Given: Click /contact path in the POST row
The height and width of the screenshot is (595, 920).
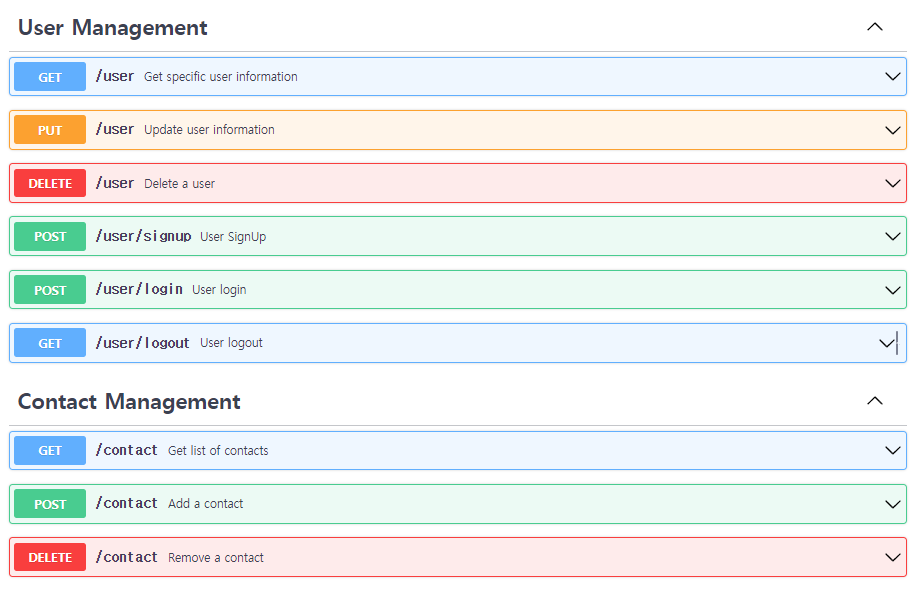Looking at the screenshot, I should click(127, 503).
